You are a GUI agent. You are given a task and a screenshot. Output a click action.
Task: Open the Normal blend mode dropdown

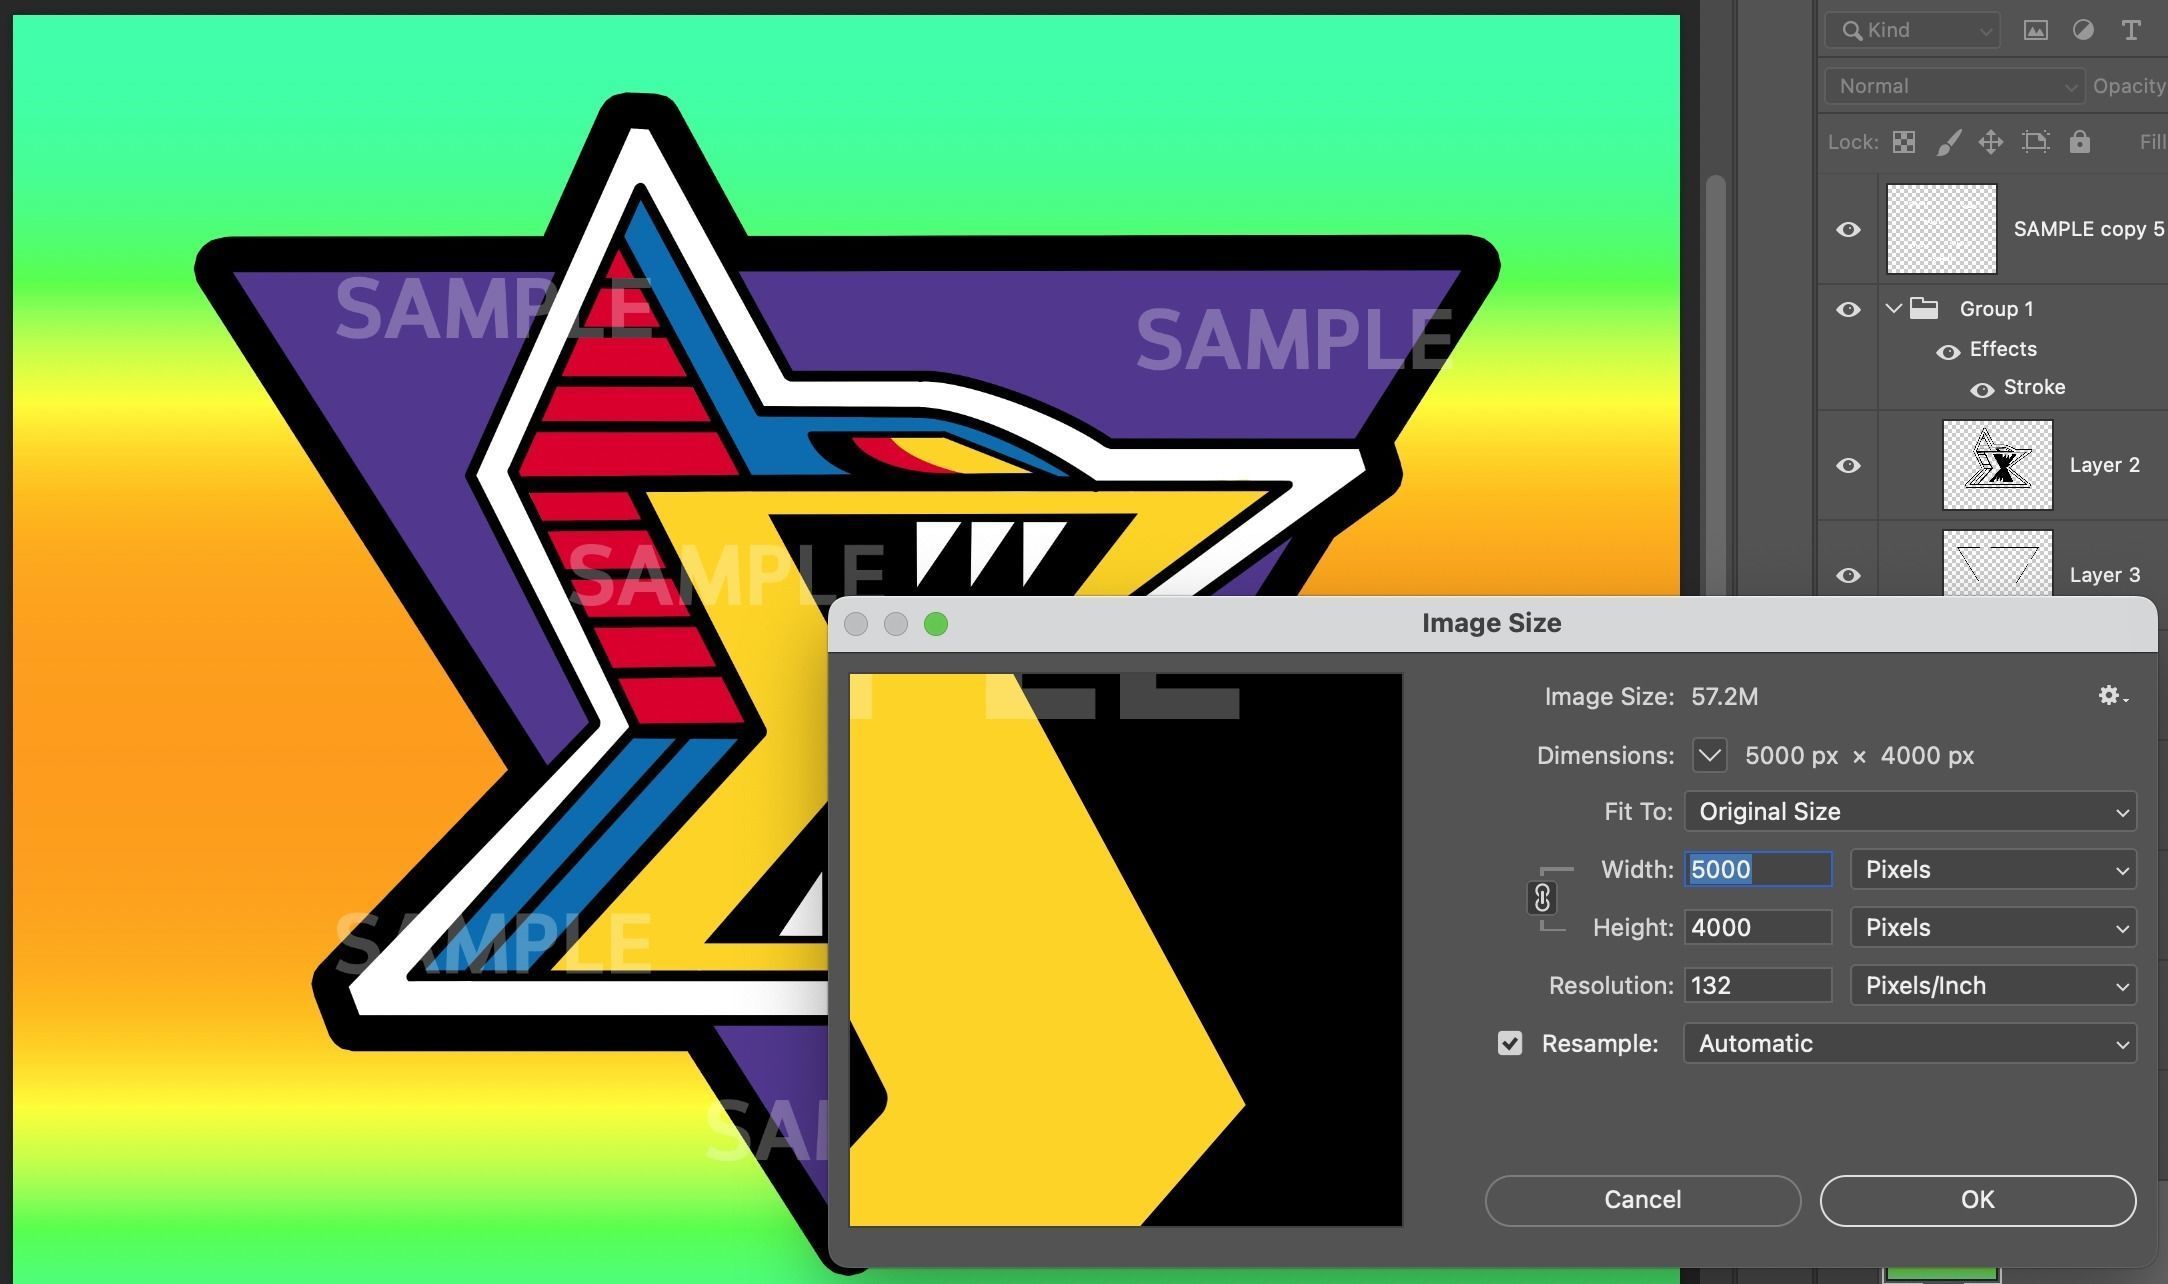[x=1954, y=86]
